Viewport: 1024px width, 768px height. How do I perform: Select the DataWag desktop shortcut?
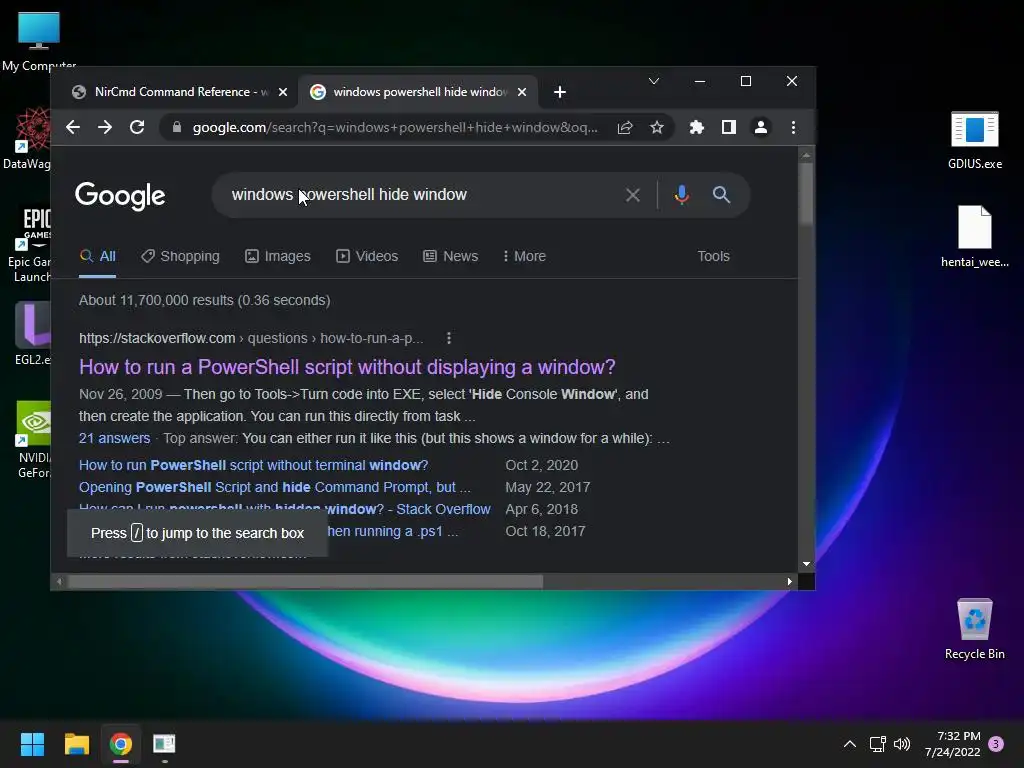coord(27,138)
